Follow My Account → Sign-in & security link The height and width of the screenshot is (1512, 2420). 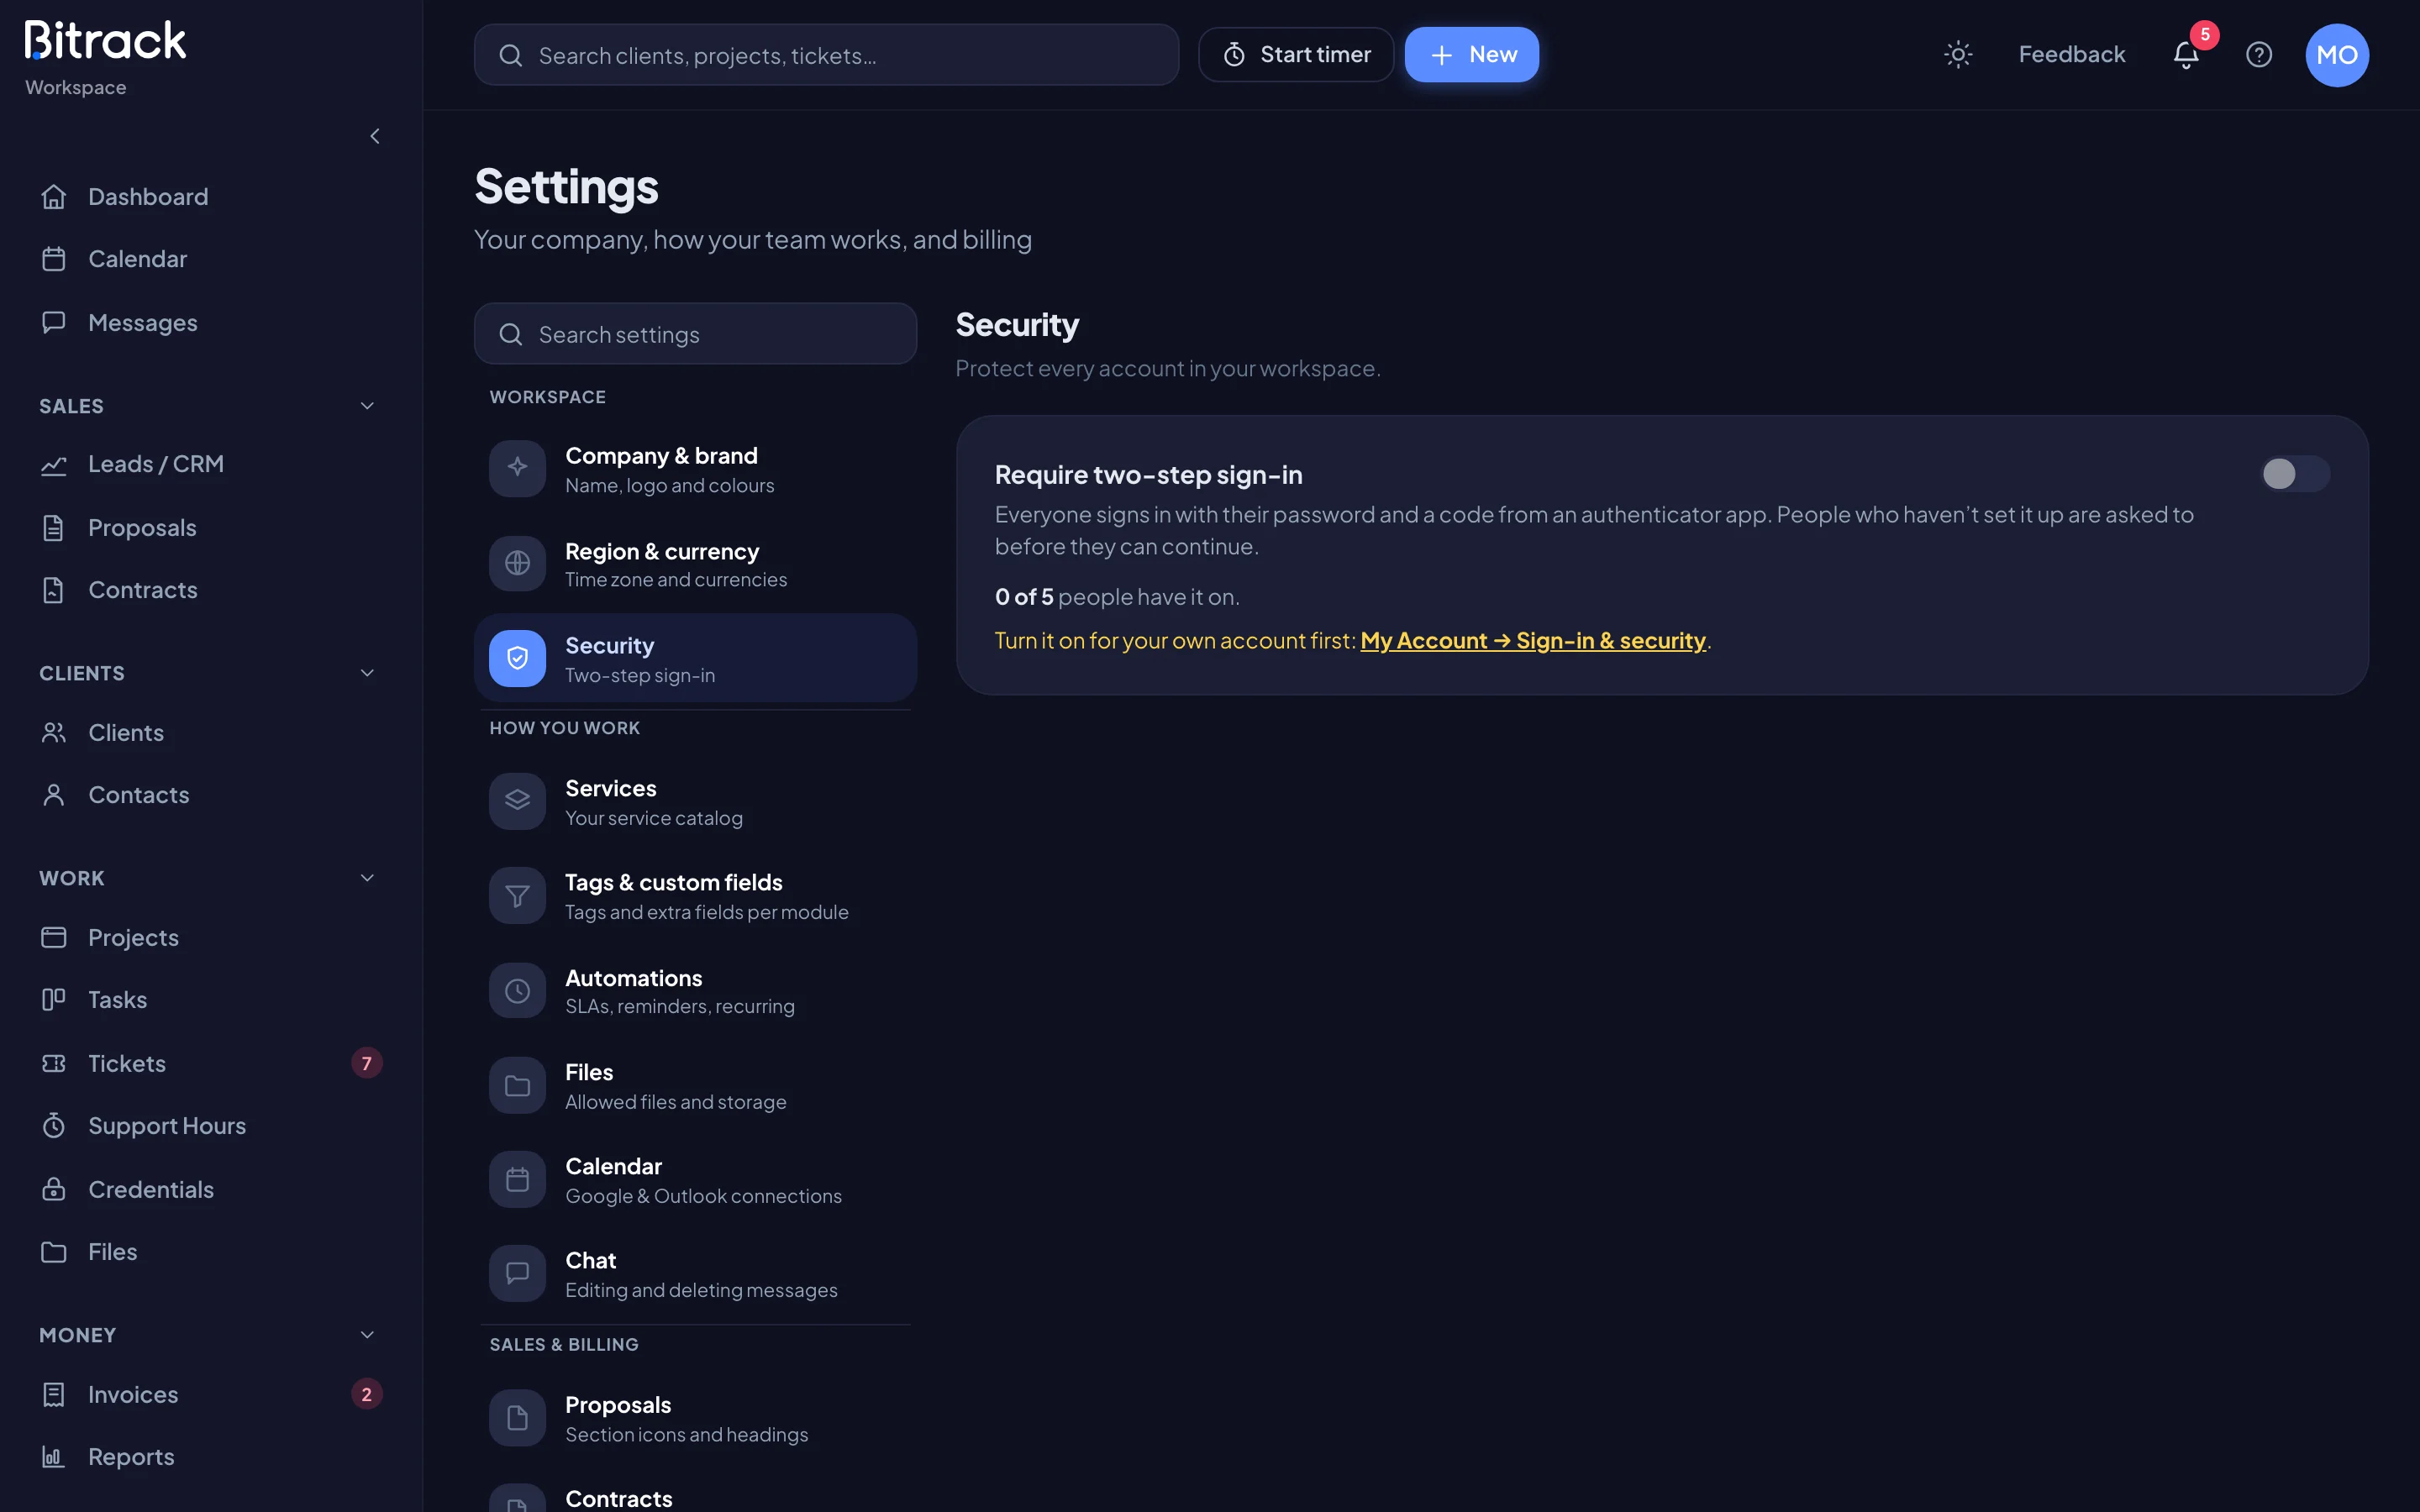coord(1533,641)
